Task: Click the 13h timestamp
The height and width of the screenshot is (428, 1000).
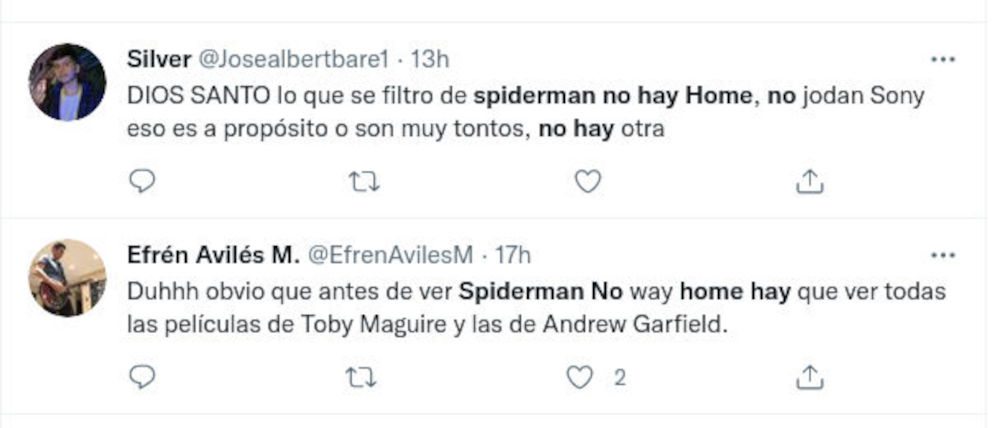Action: pos(430,60)
